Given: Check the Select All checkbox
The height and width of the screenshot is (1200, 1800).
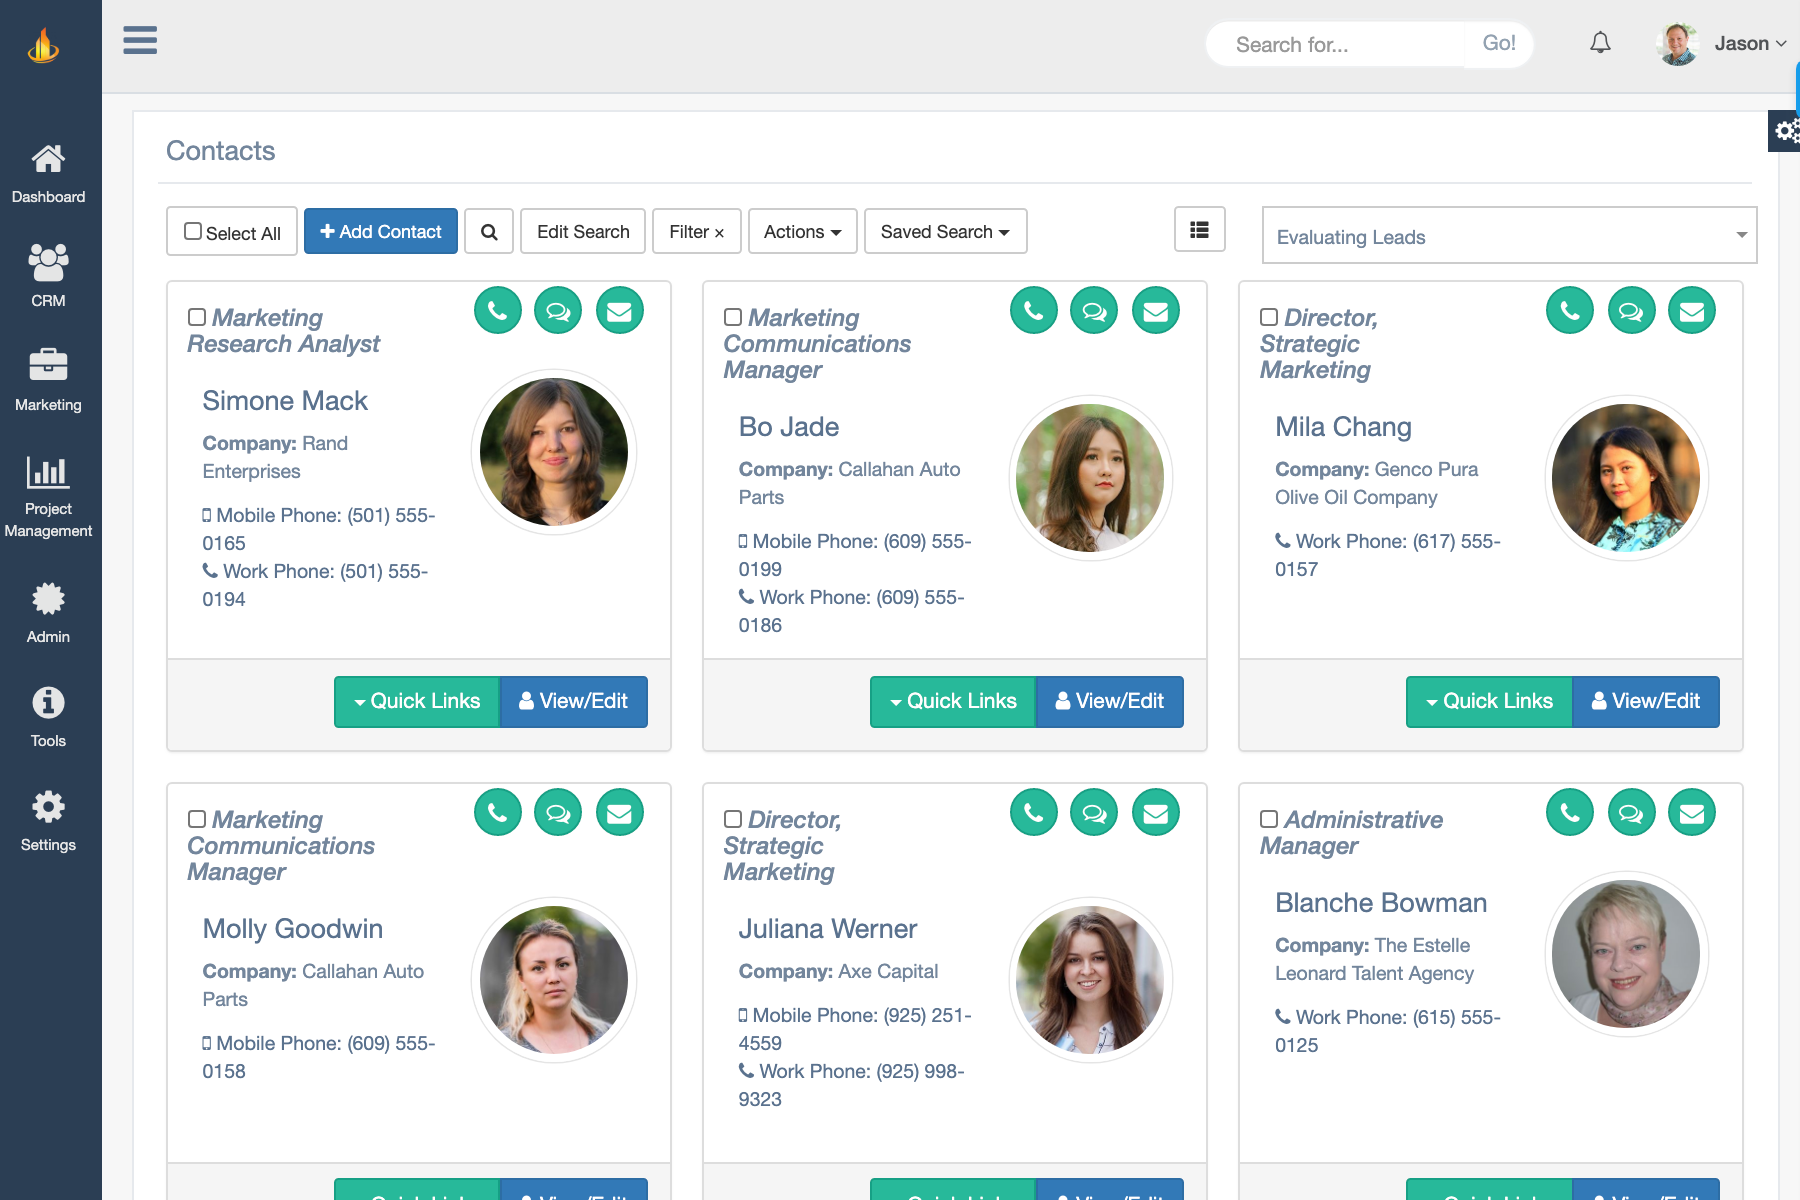Looking at the screenshot, I should coord(194,232).
